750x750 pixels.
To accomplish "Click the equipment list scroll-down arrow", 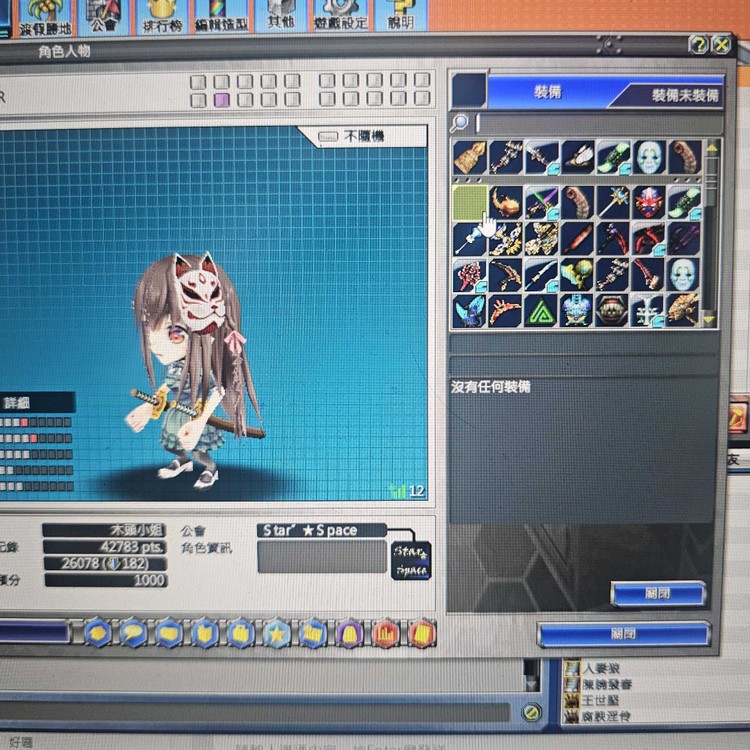I will [709, 319].
